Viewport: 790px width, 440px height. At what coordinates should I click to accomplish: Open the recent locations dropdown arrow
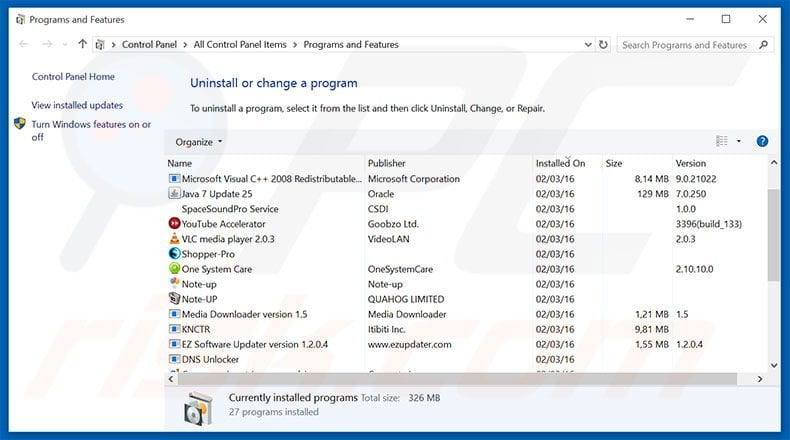coord(64,44)
